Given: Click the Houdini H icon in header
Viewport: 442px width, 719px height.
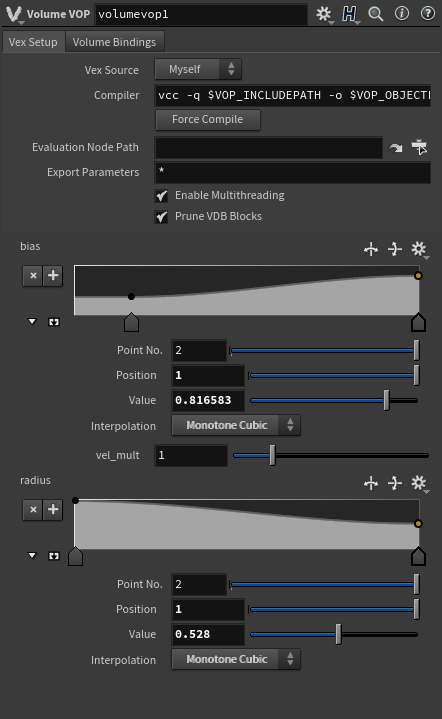Looking at the screenshot, I should point(350,14).
